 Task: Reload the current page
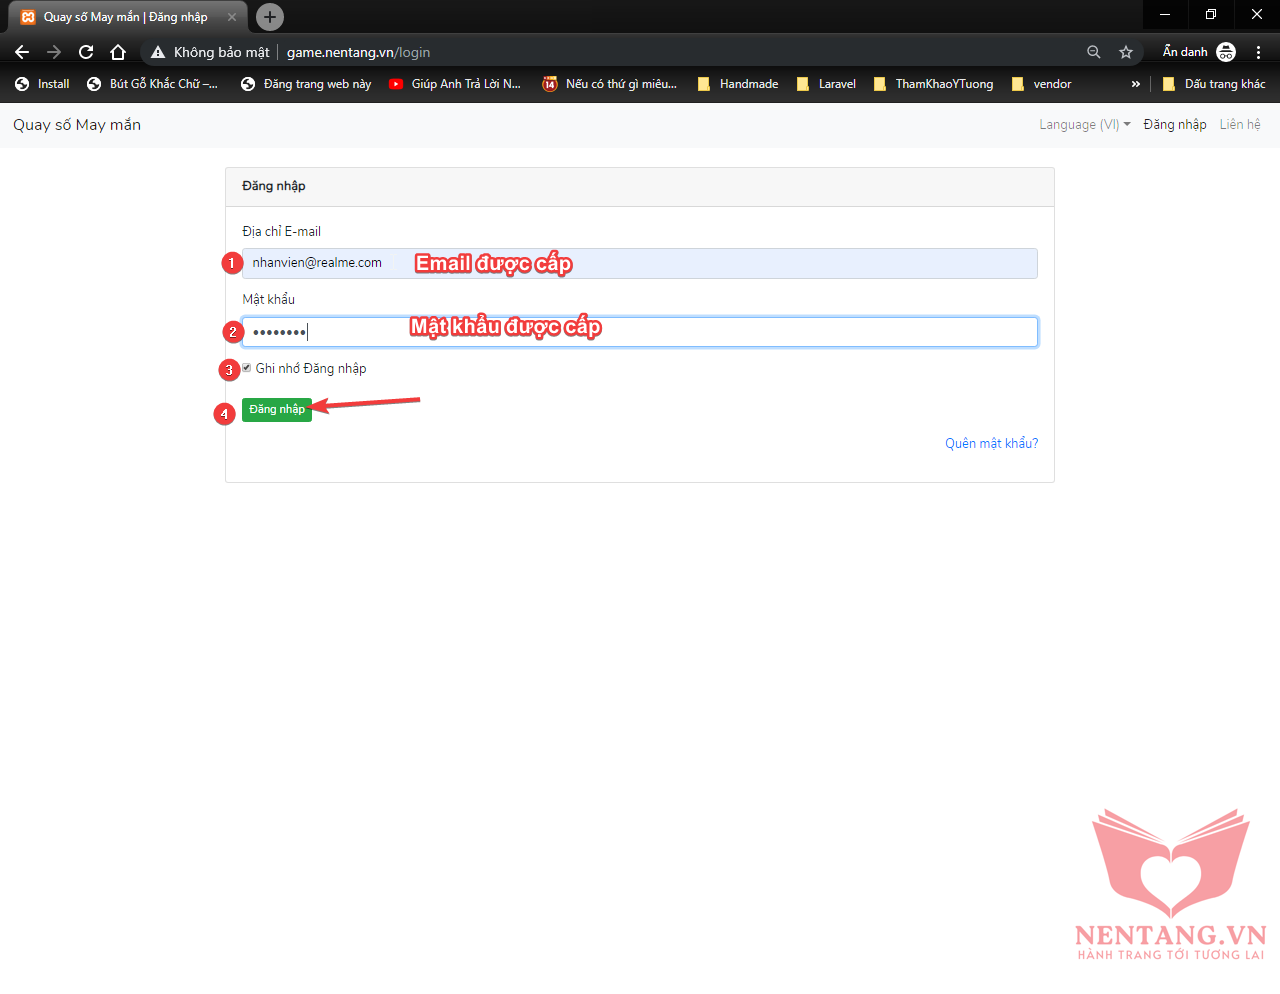pyautogui.click(x=86, y=52)
